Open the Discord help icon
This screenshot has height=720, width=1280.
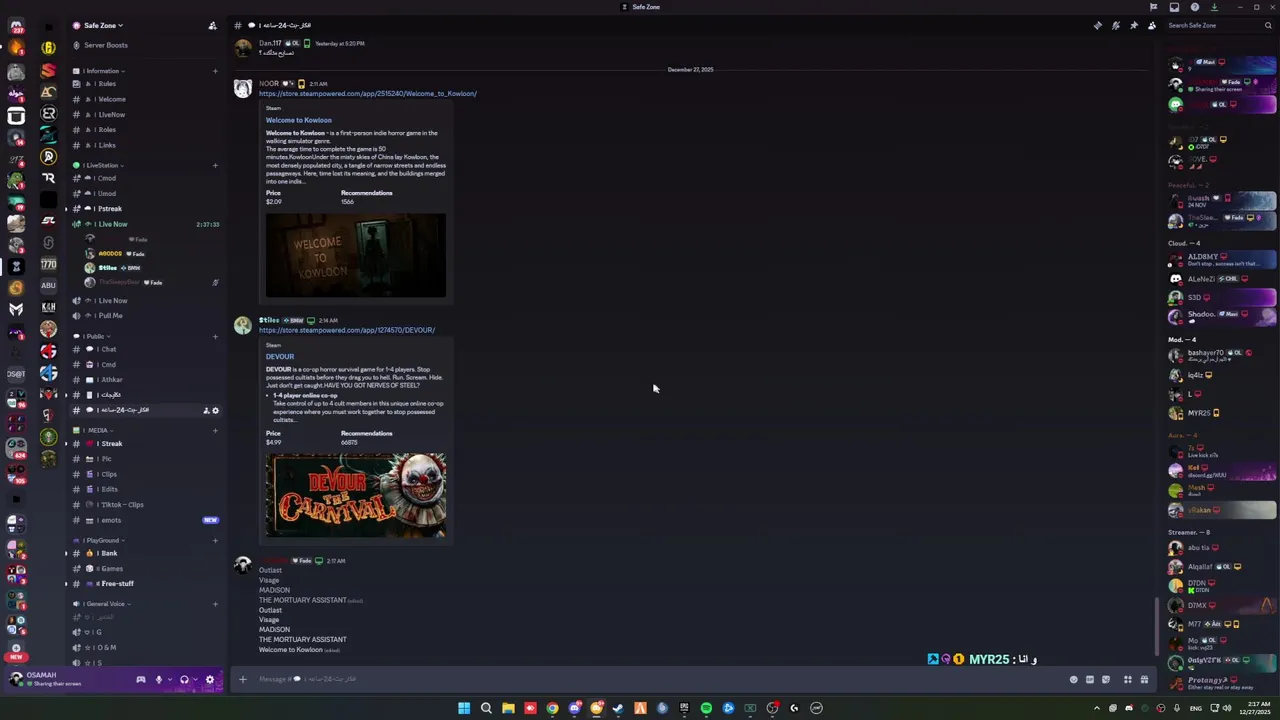click(1195, 7)
